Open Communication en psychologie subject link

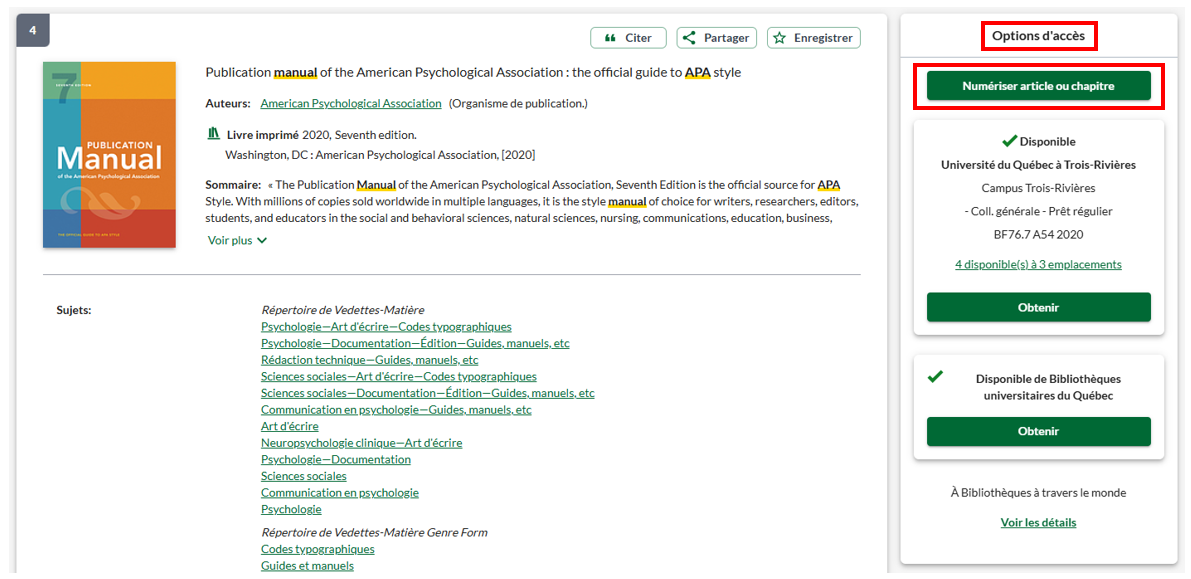339,493
